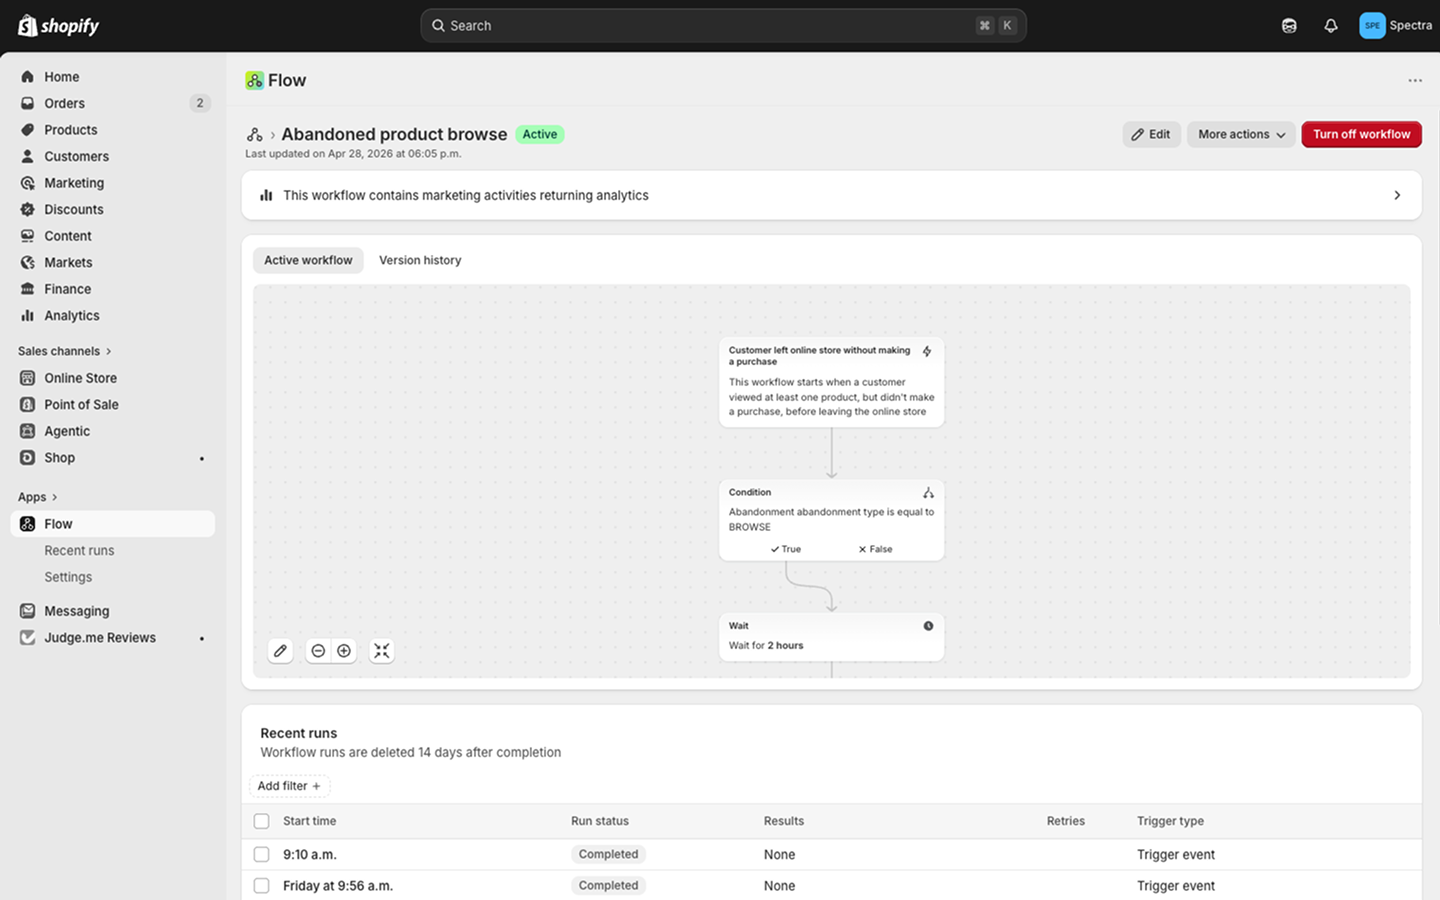Open the three-dot page menu

point(1415,80)
